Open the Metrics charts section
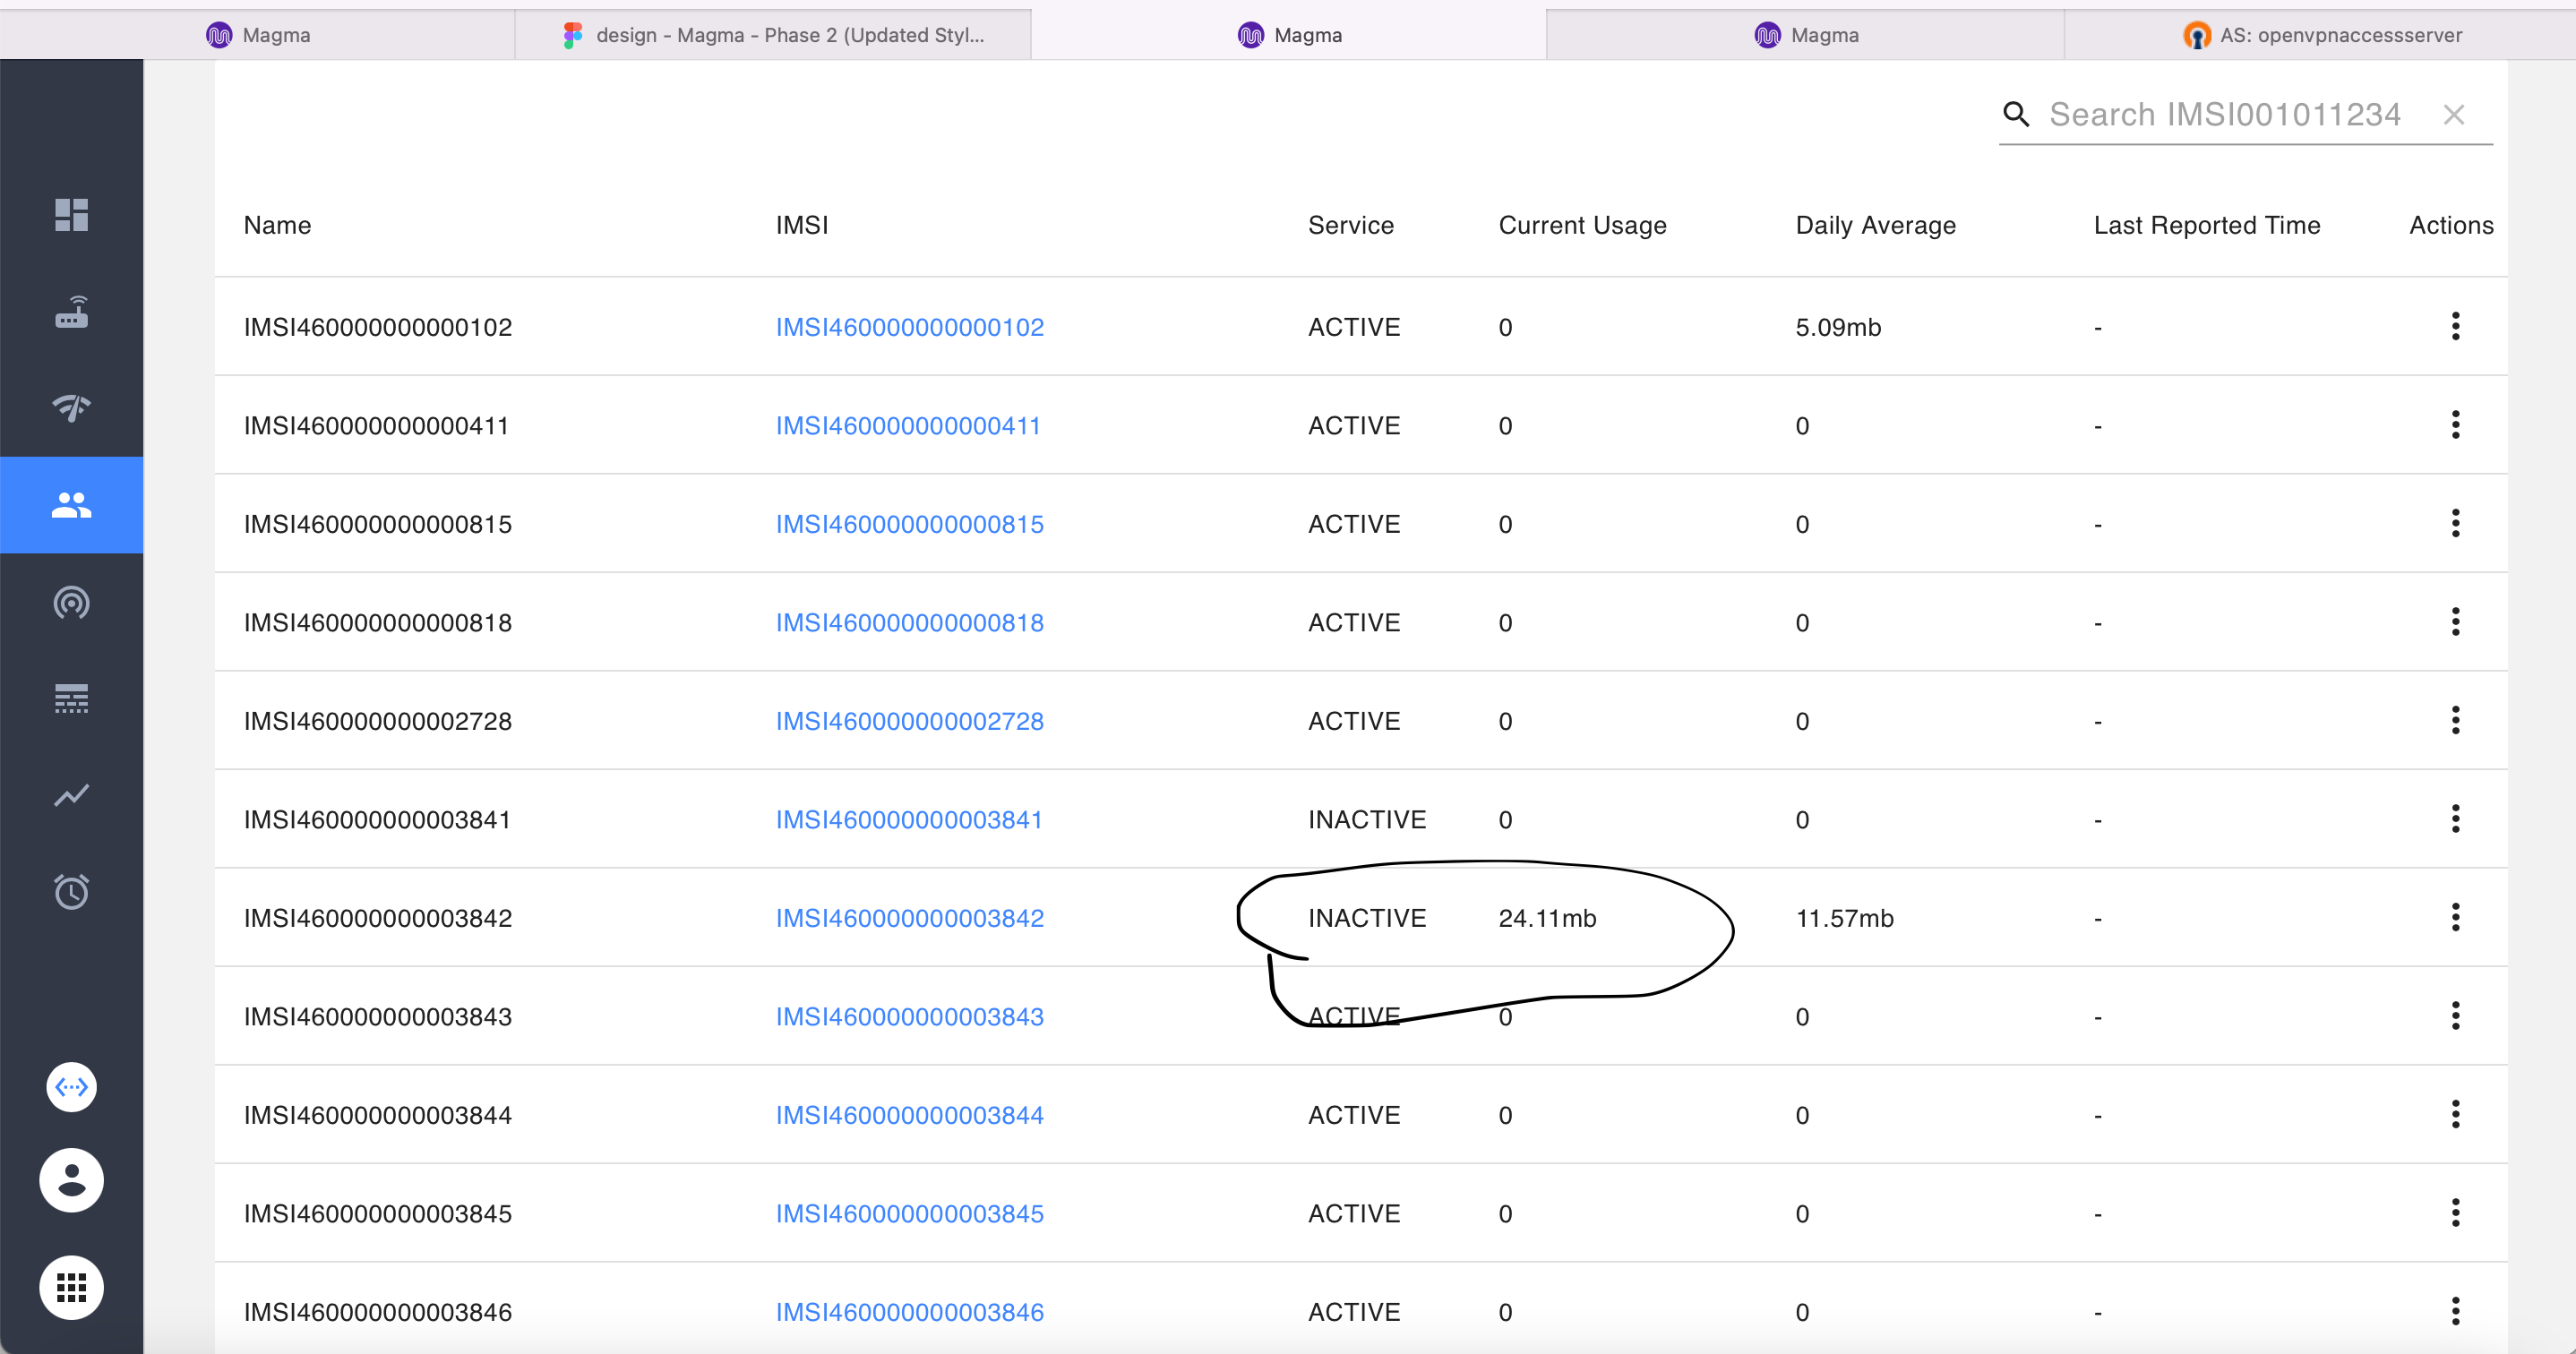This screenshot has height=1354, width=2576. pyautogui.click(x=71, y=795)
